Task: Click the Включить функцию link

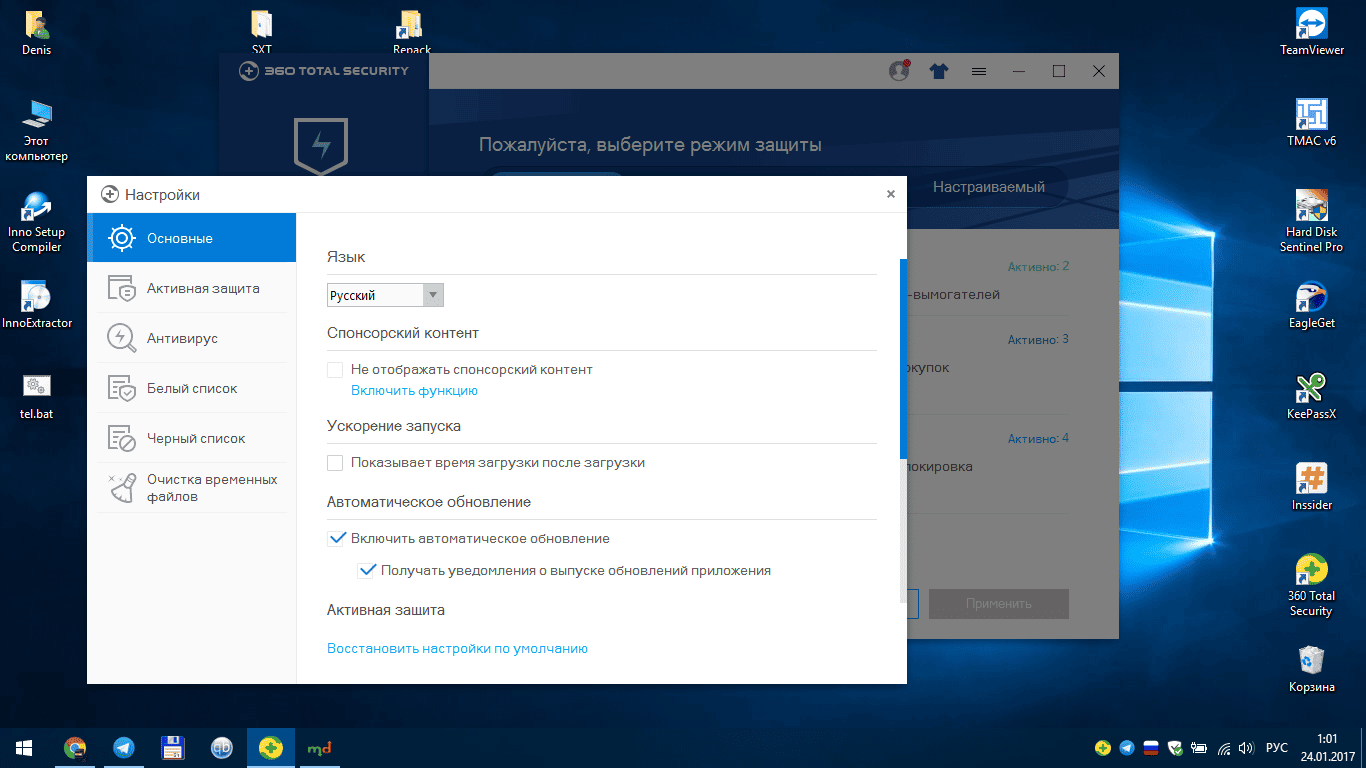Action: pos(414,391)
